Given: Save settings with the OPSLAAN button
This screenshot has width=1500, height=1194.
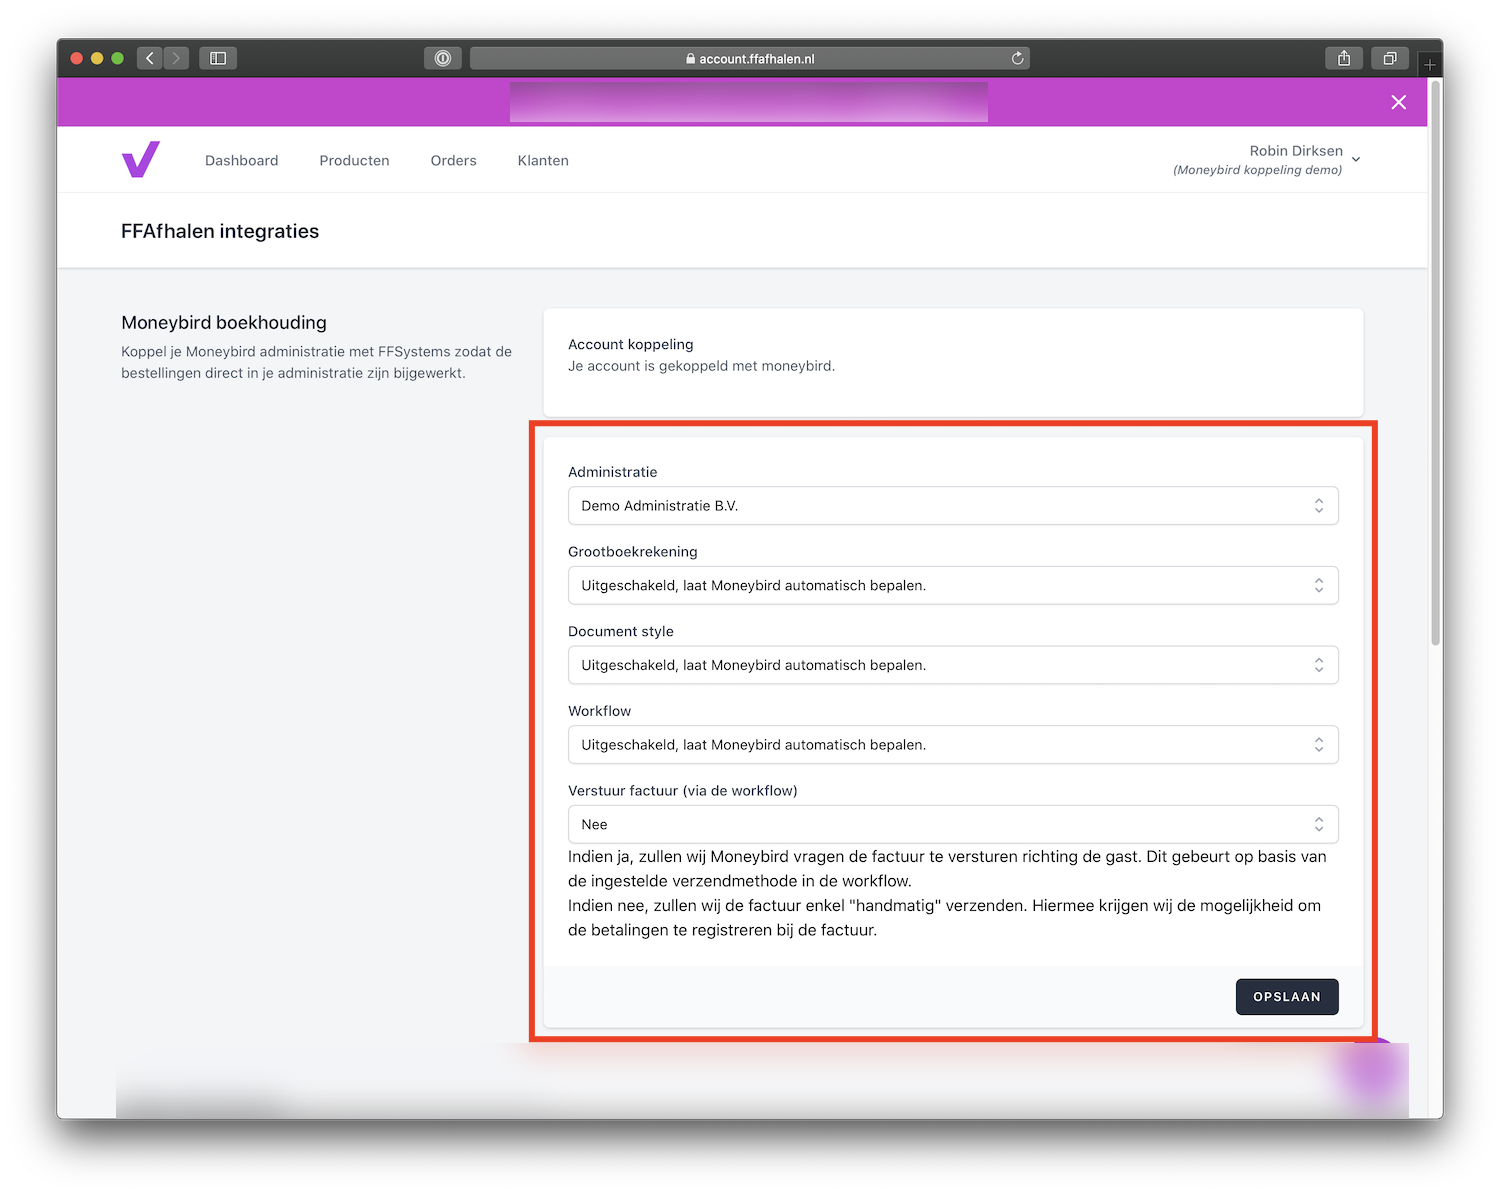Looking at the screenshot, I should (x=1287, y=997).
